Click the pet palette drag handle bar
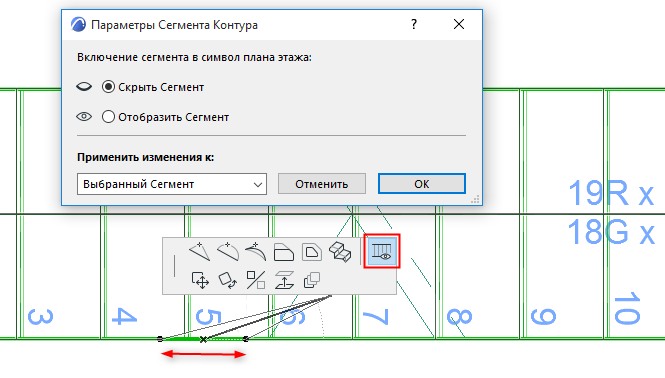 coord(174,266)
